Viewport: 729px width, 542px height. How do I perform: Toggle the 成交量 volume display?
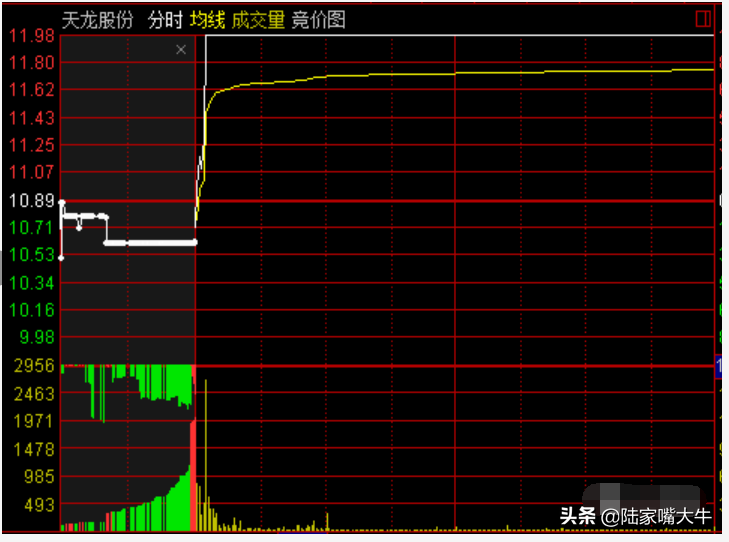pos(258,20)
